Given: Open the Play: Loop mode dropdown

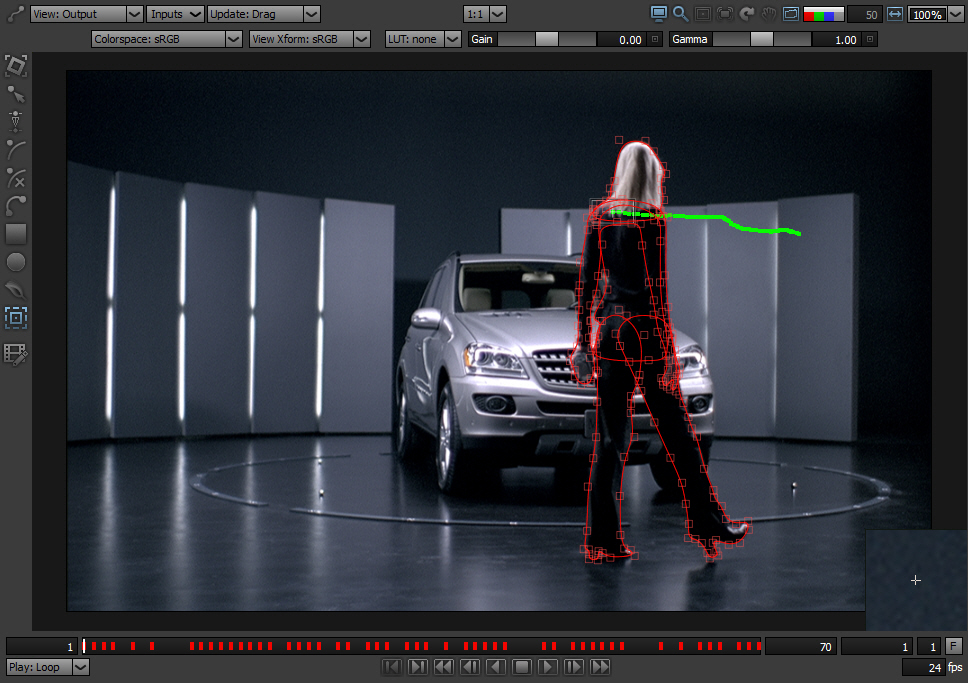Looking at the screenshot, I should click(48, 667).
